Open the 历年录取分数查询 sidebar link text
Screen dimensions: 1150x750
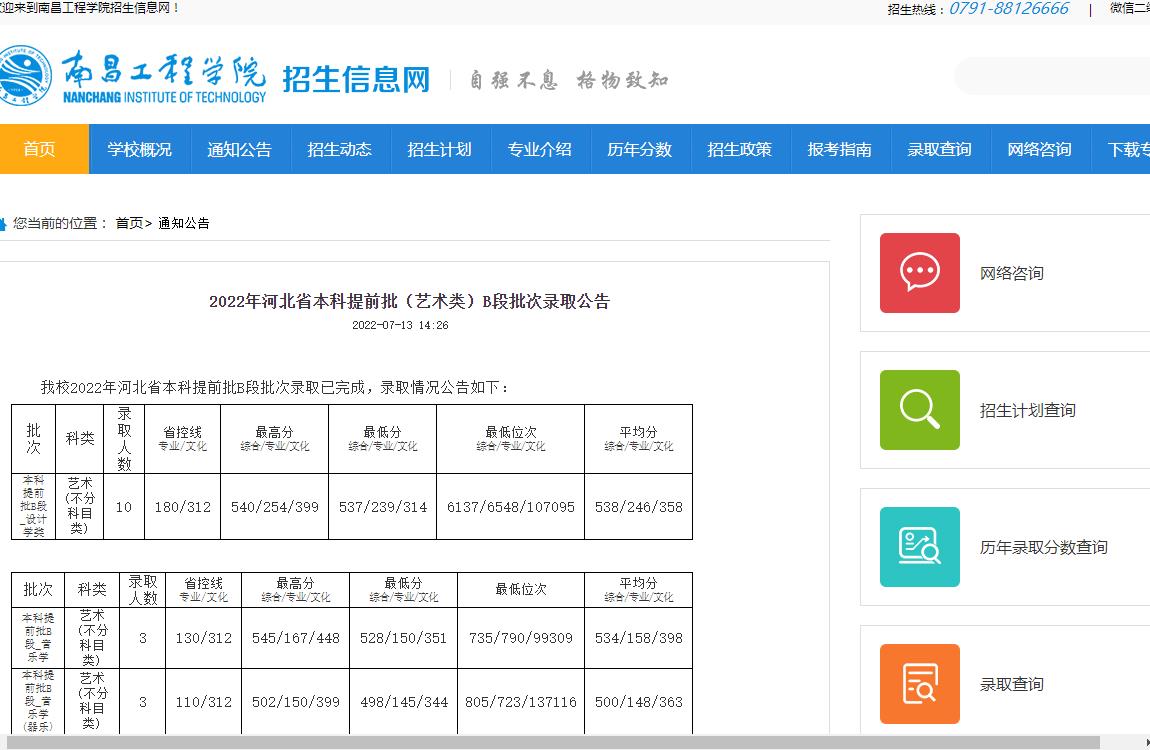tap(1044, 548)
